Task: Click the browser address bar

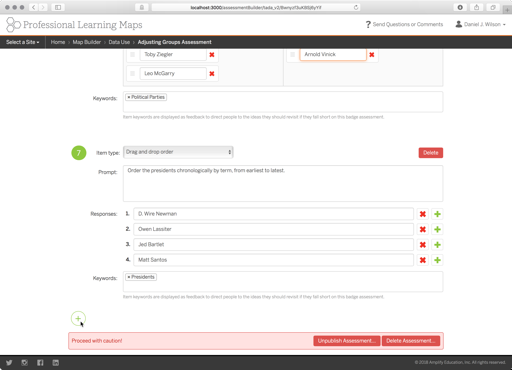Action: click(255, 7)
